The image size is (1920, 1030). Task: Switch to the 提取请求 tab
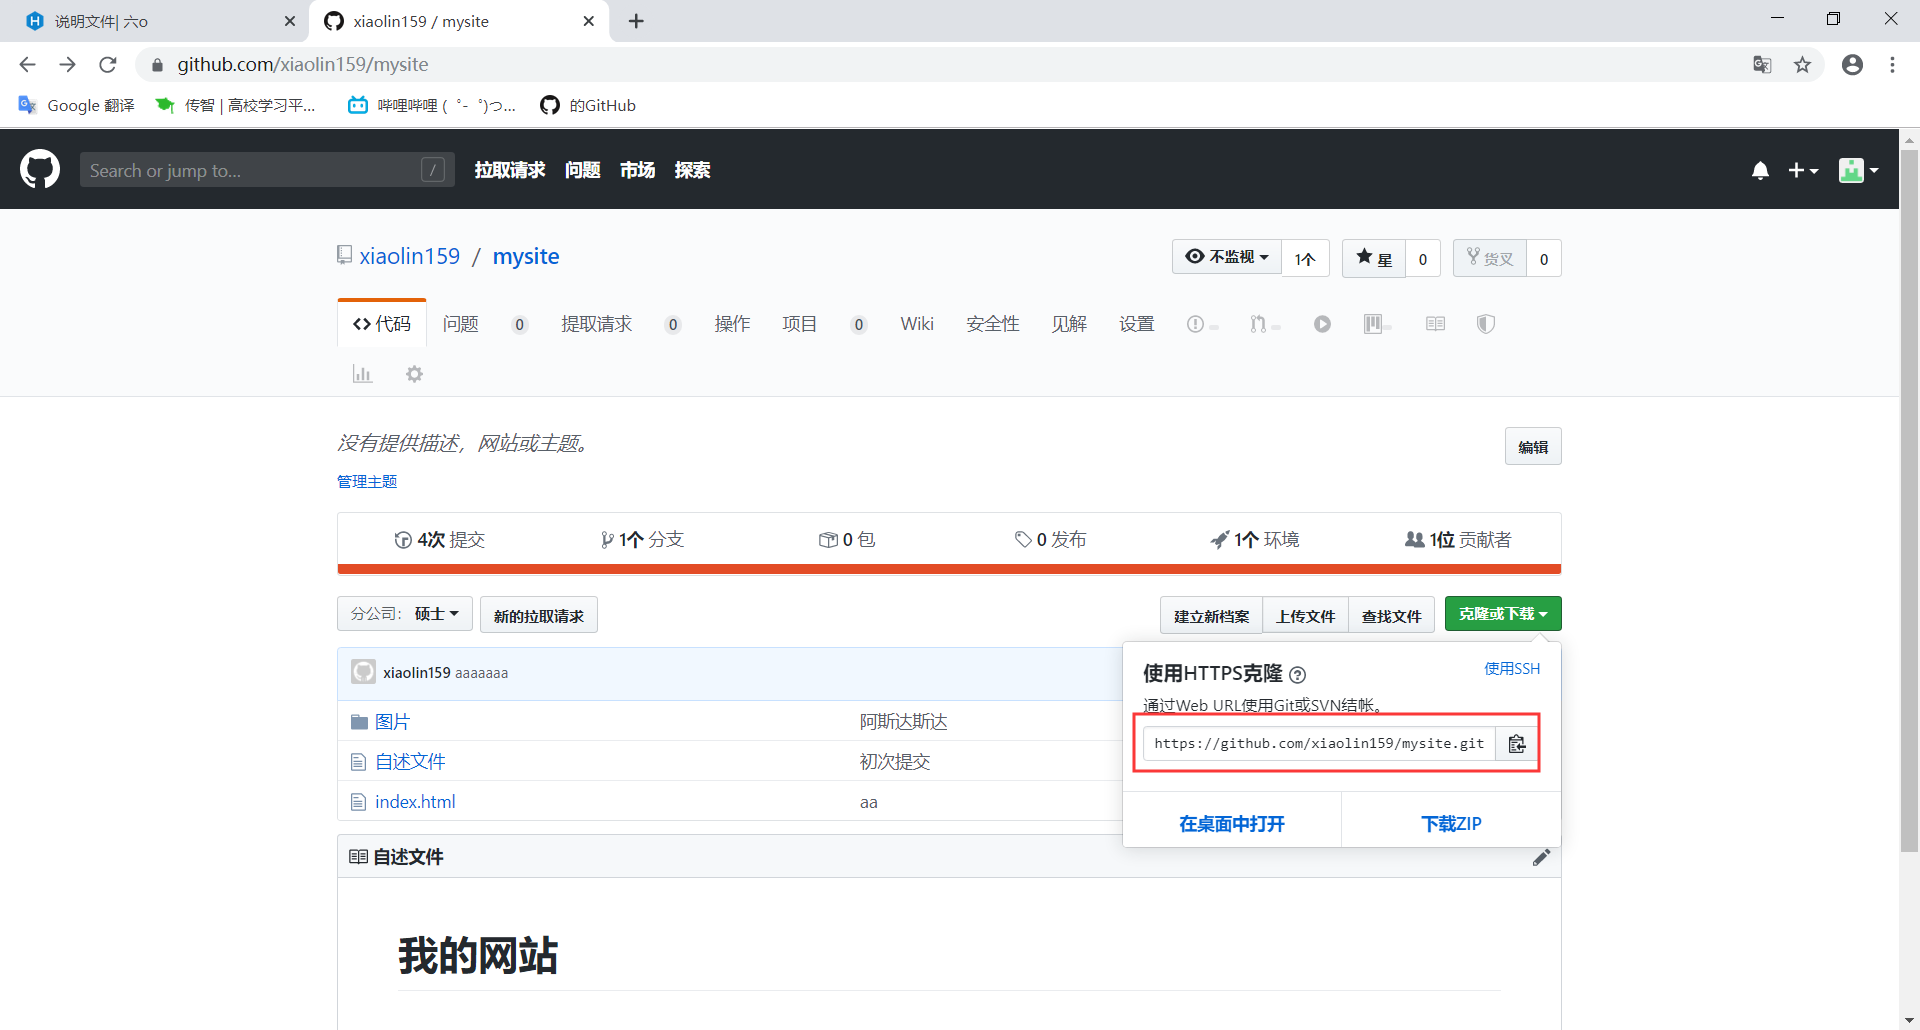pyautogui.click(x=597, y=324)
